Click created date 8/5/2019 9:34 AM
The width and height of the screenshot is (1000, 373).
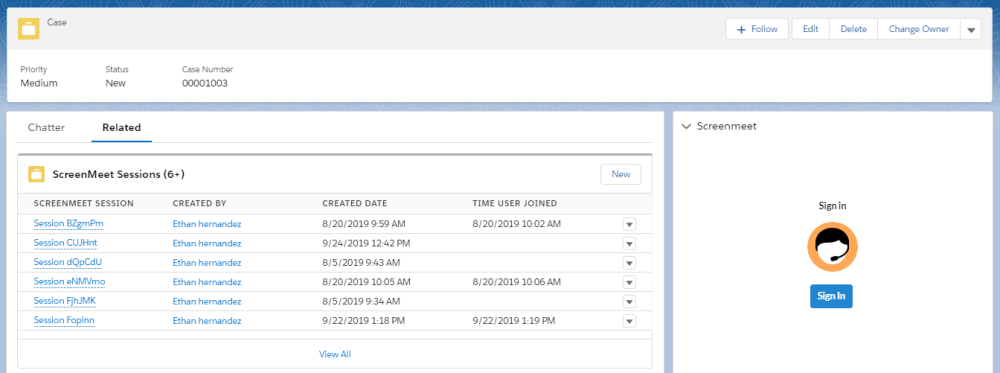(x=362, y=301)
